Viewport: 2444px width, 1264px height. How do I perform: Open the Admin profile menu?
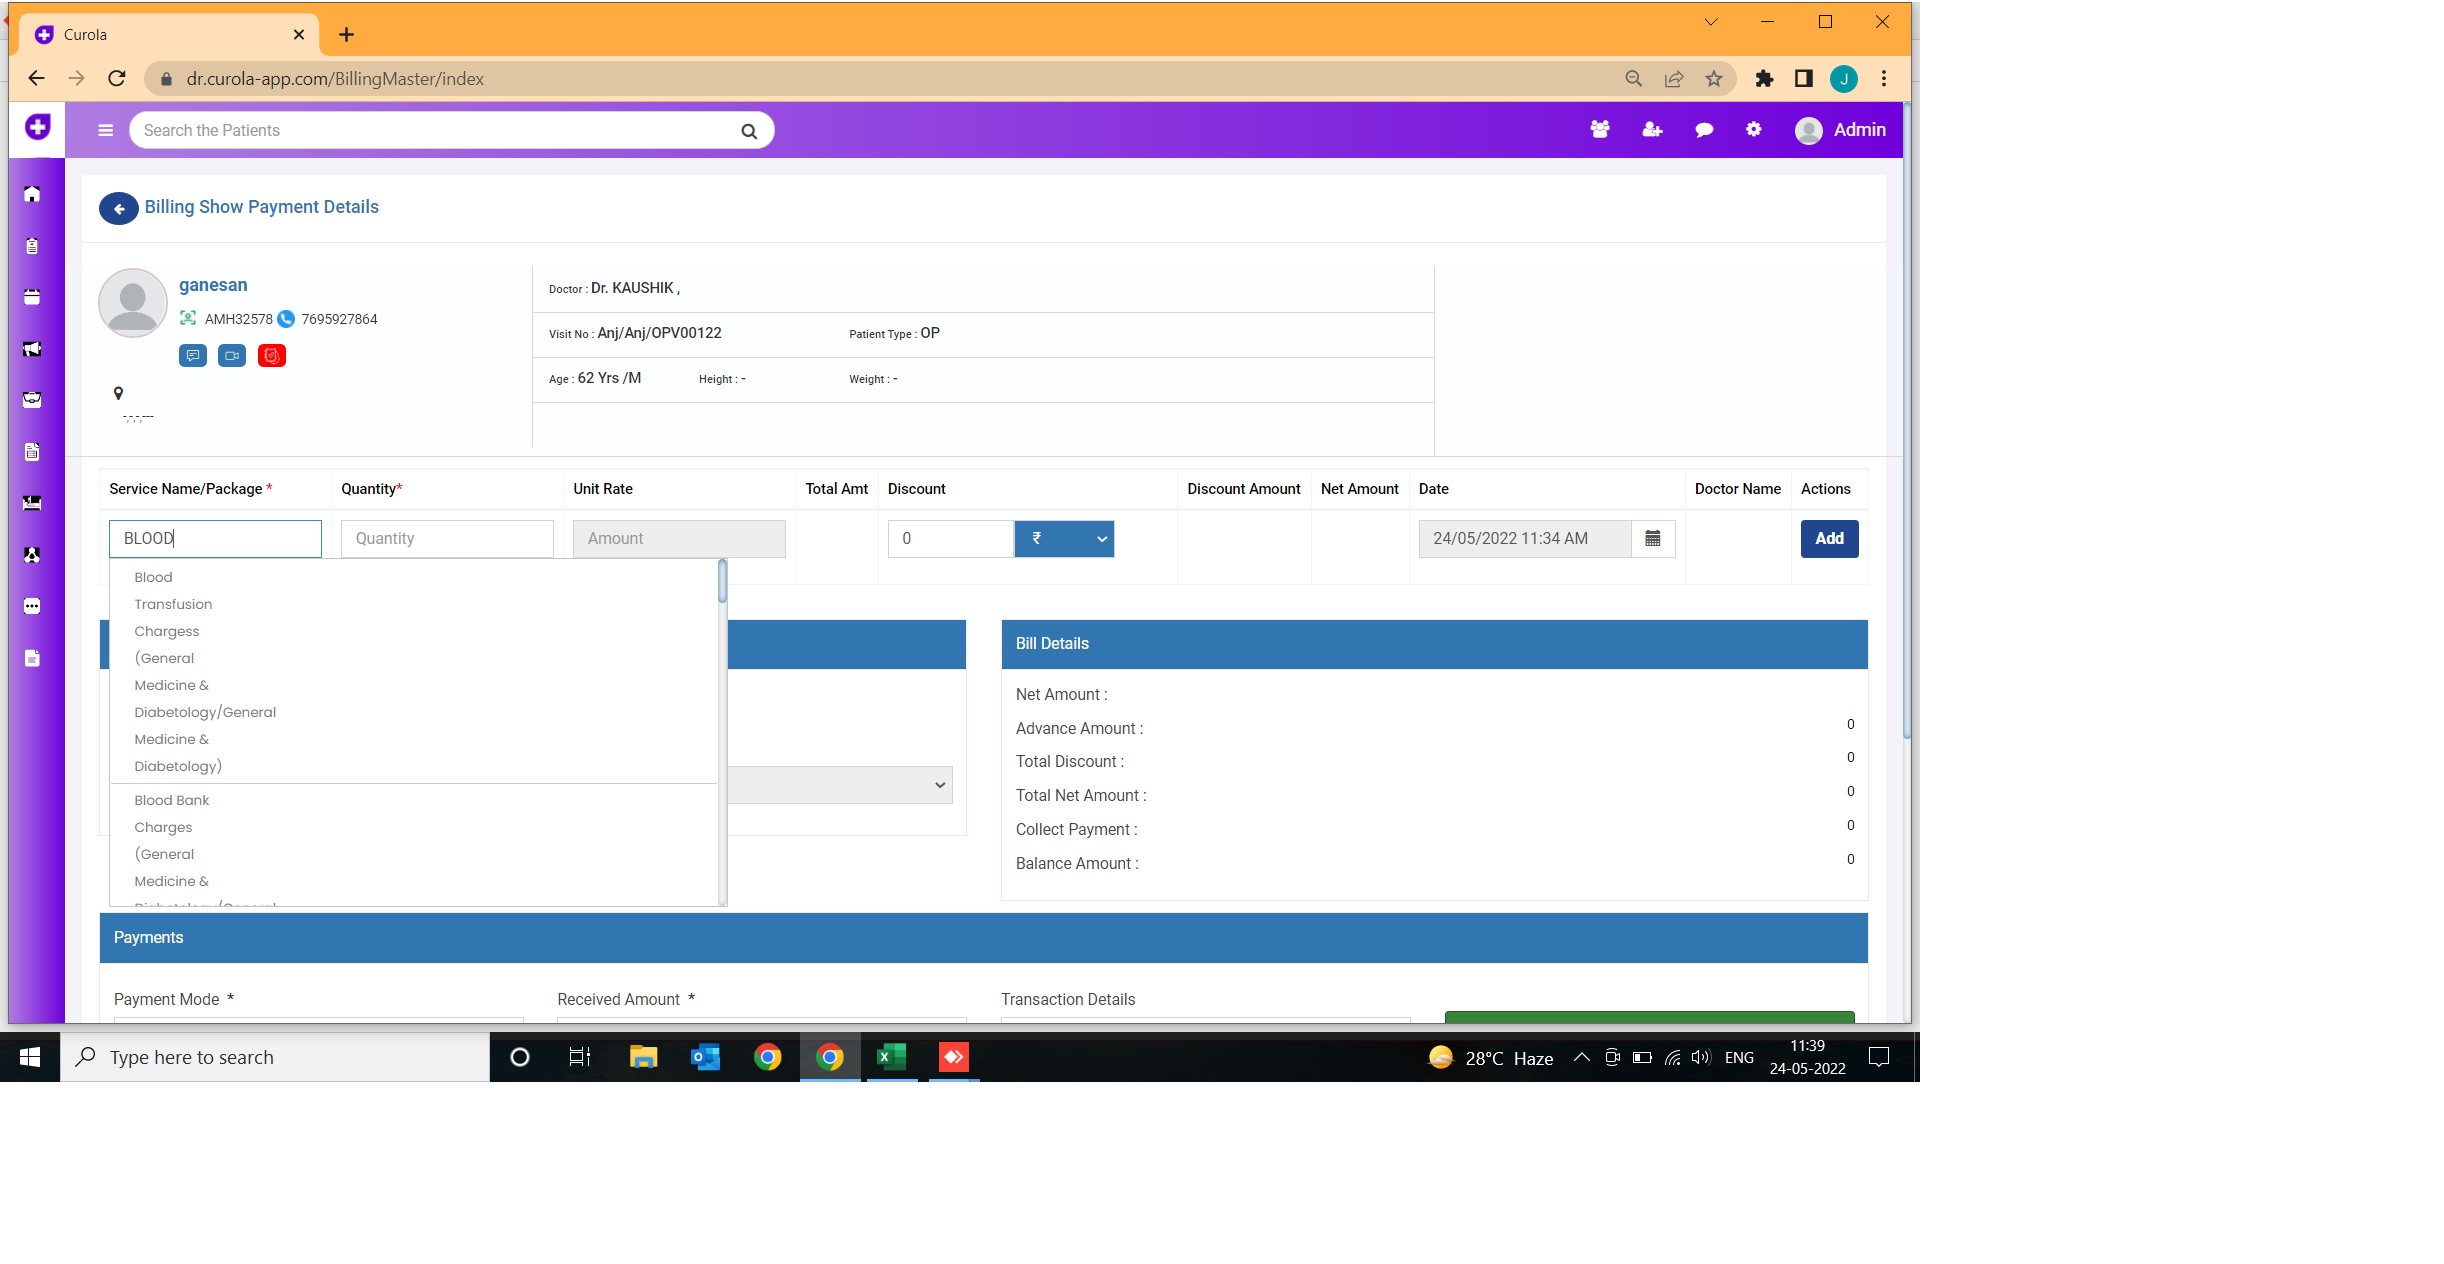pos(1840,130)
